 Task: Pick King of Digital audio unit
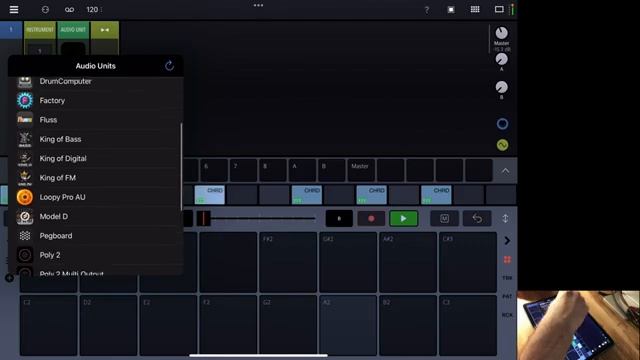click(95, 158)
